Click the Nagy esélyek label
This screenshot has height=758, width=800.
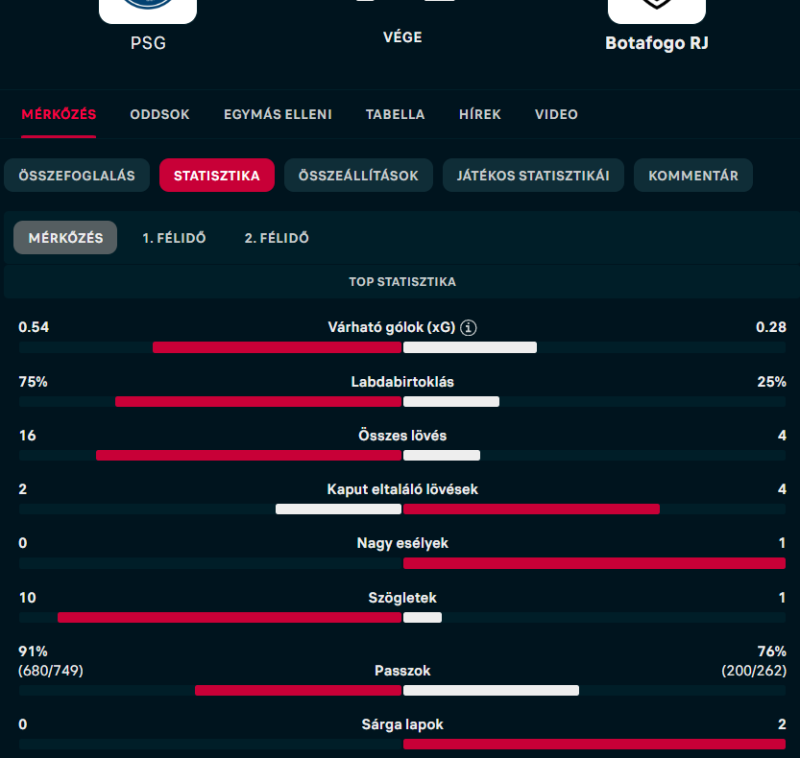click(x=402, y=543)
